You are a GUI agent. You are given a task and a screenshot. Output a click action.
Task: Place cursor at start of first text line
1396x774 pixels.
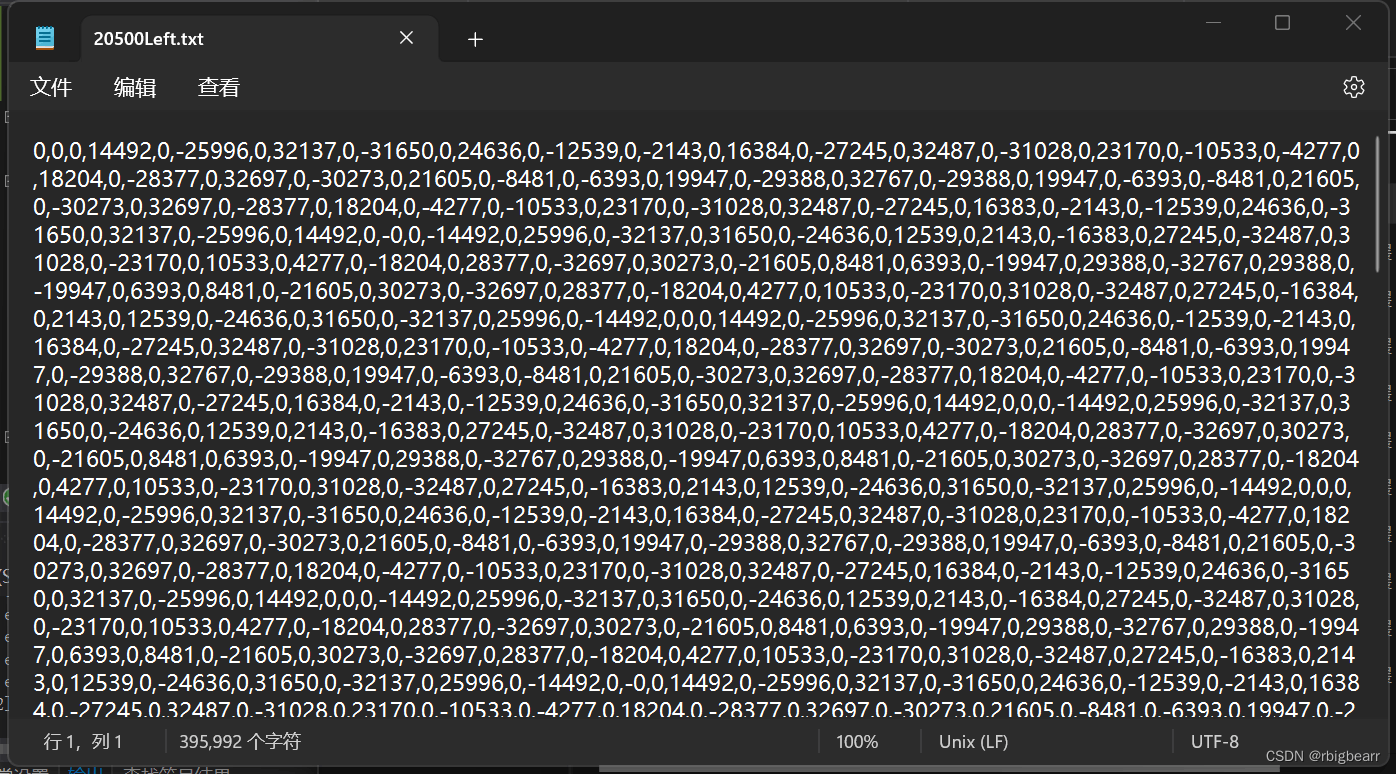point(35,152)
